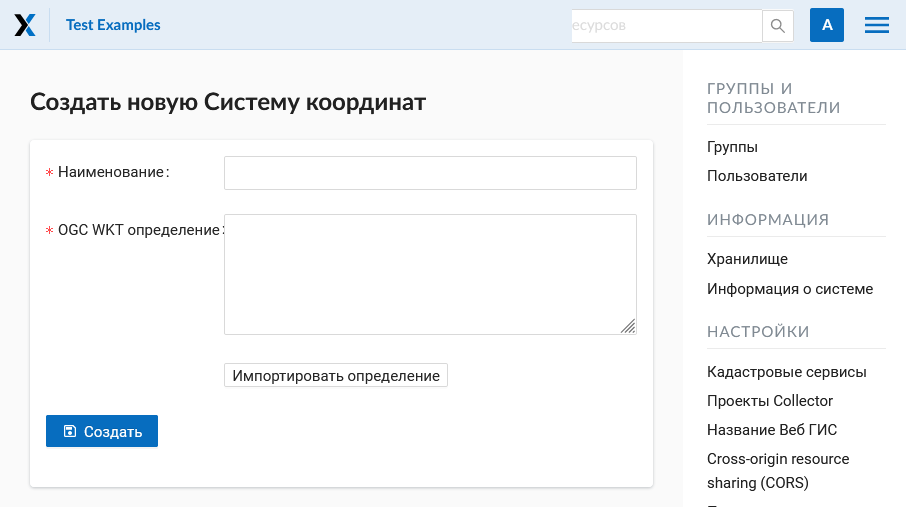The image size is (906, 507).
Task: Open the Test Examples home link
Action: (113, 25)
